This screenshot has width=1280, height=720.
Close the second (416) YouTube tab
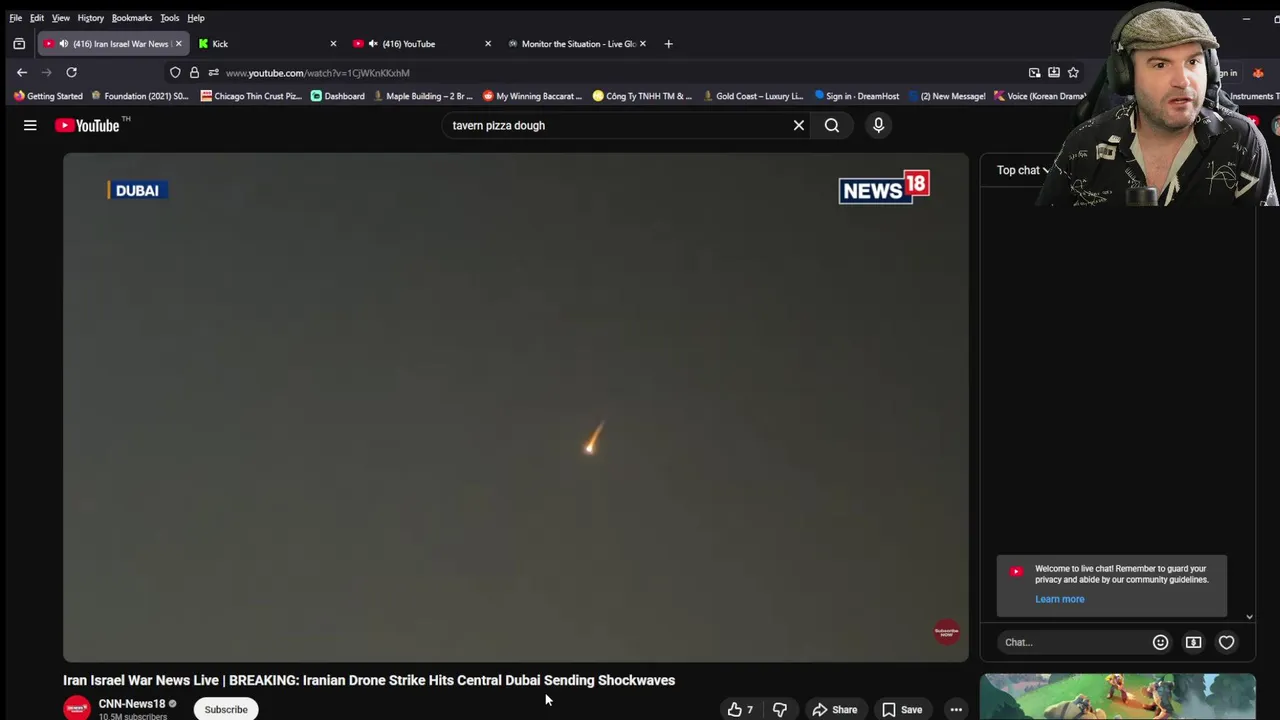[x=488, y=44]
